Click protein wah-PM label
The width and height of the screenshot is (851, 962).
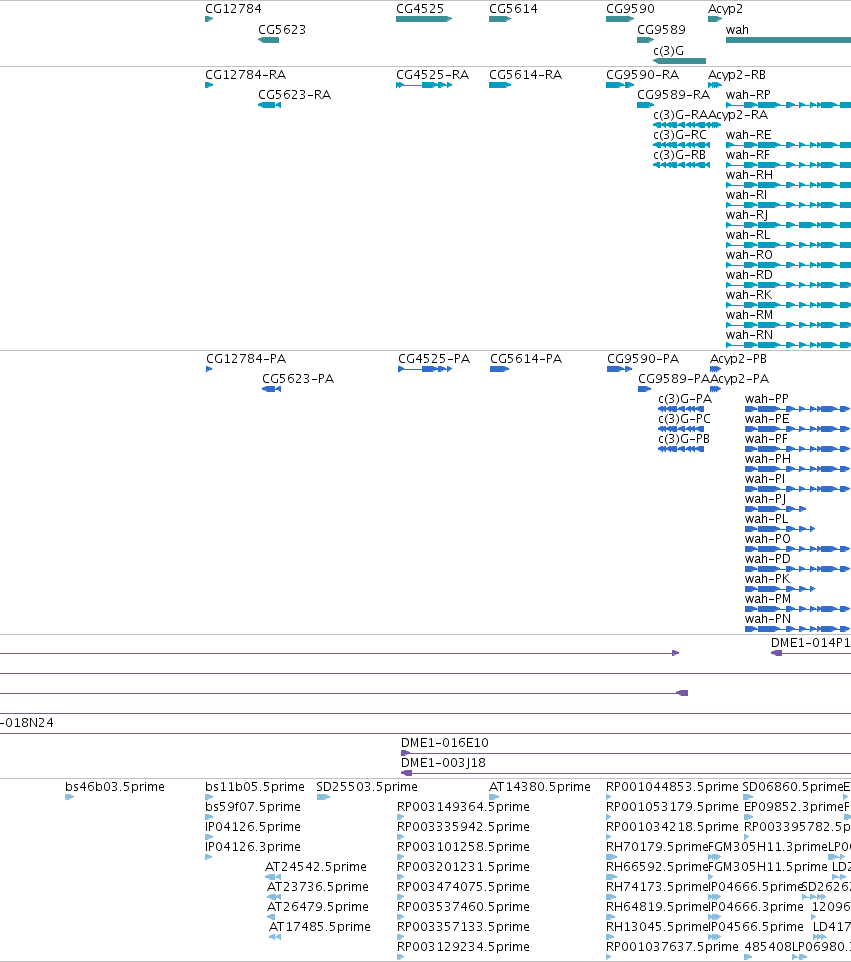point(768,598)
